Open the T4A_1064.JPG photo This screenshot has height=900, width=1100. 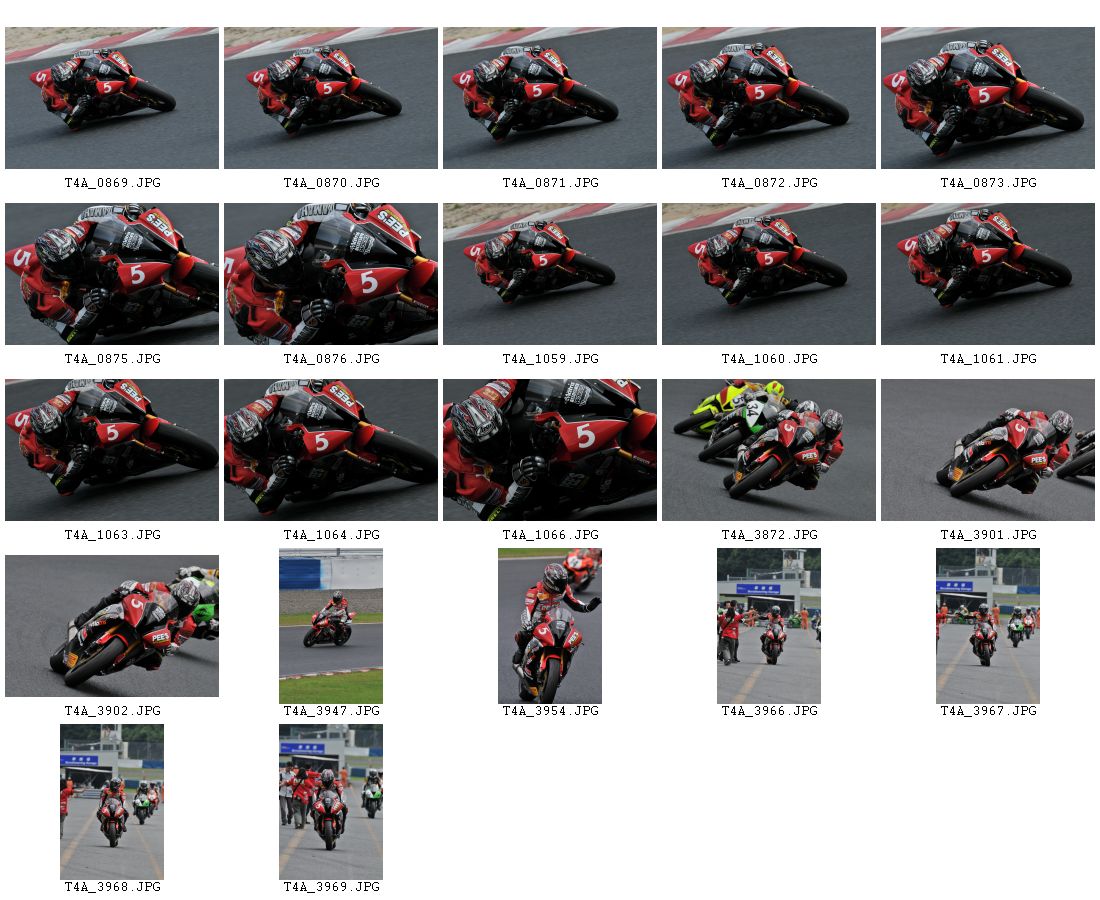[x=330, y=450]
